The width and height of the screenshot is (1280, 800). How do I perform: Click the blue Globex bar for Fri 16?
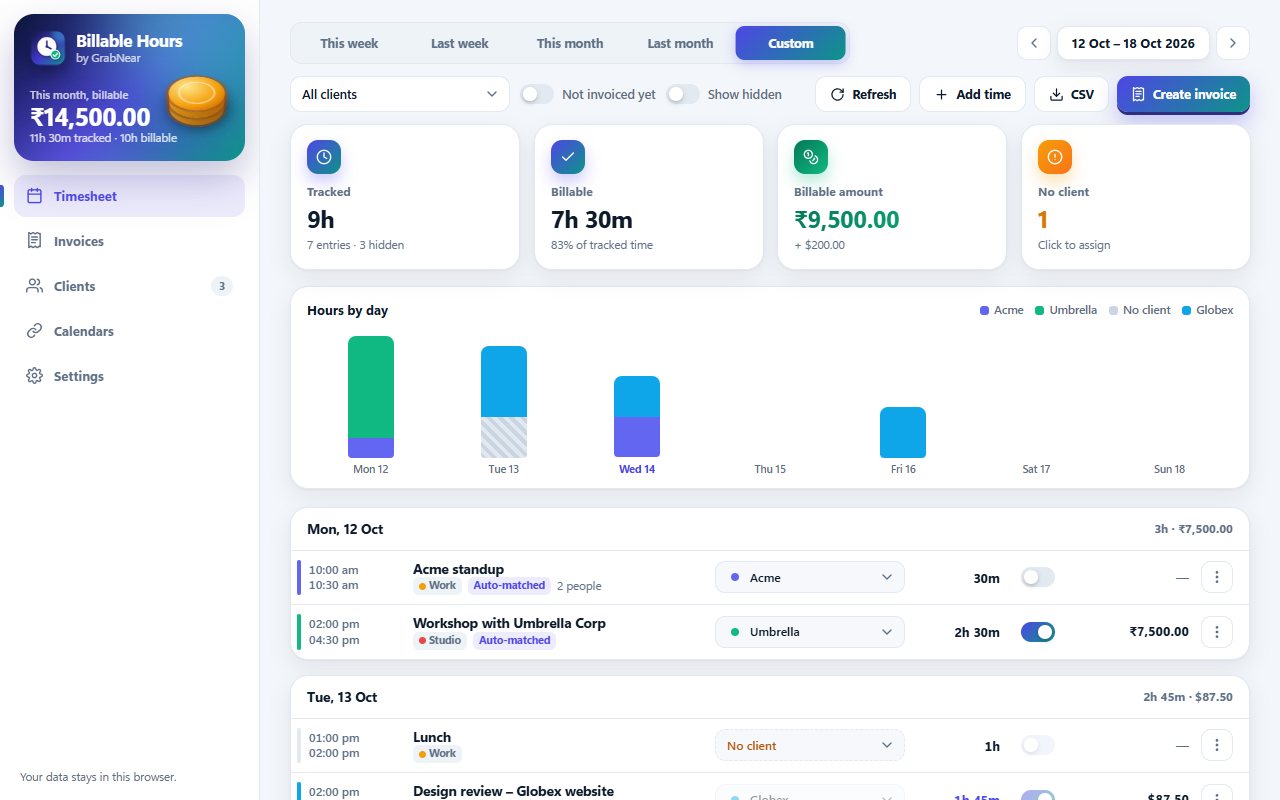click(x=903, y=432)
